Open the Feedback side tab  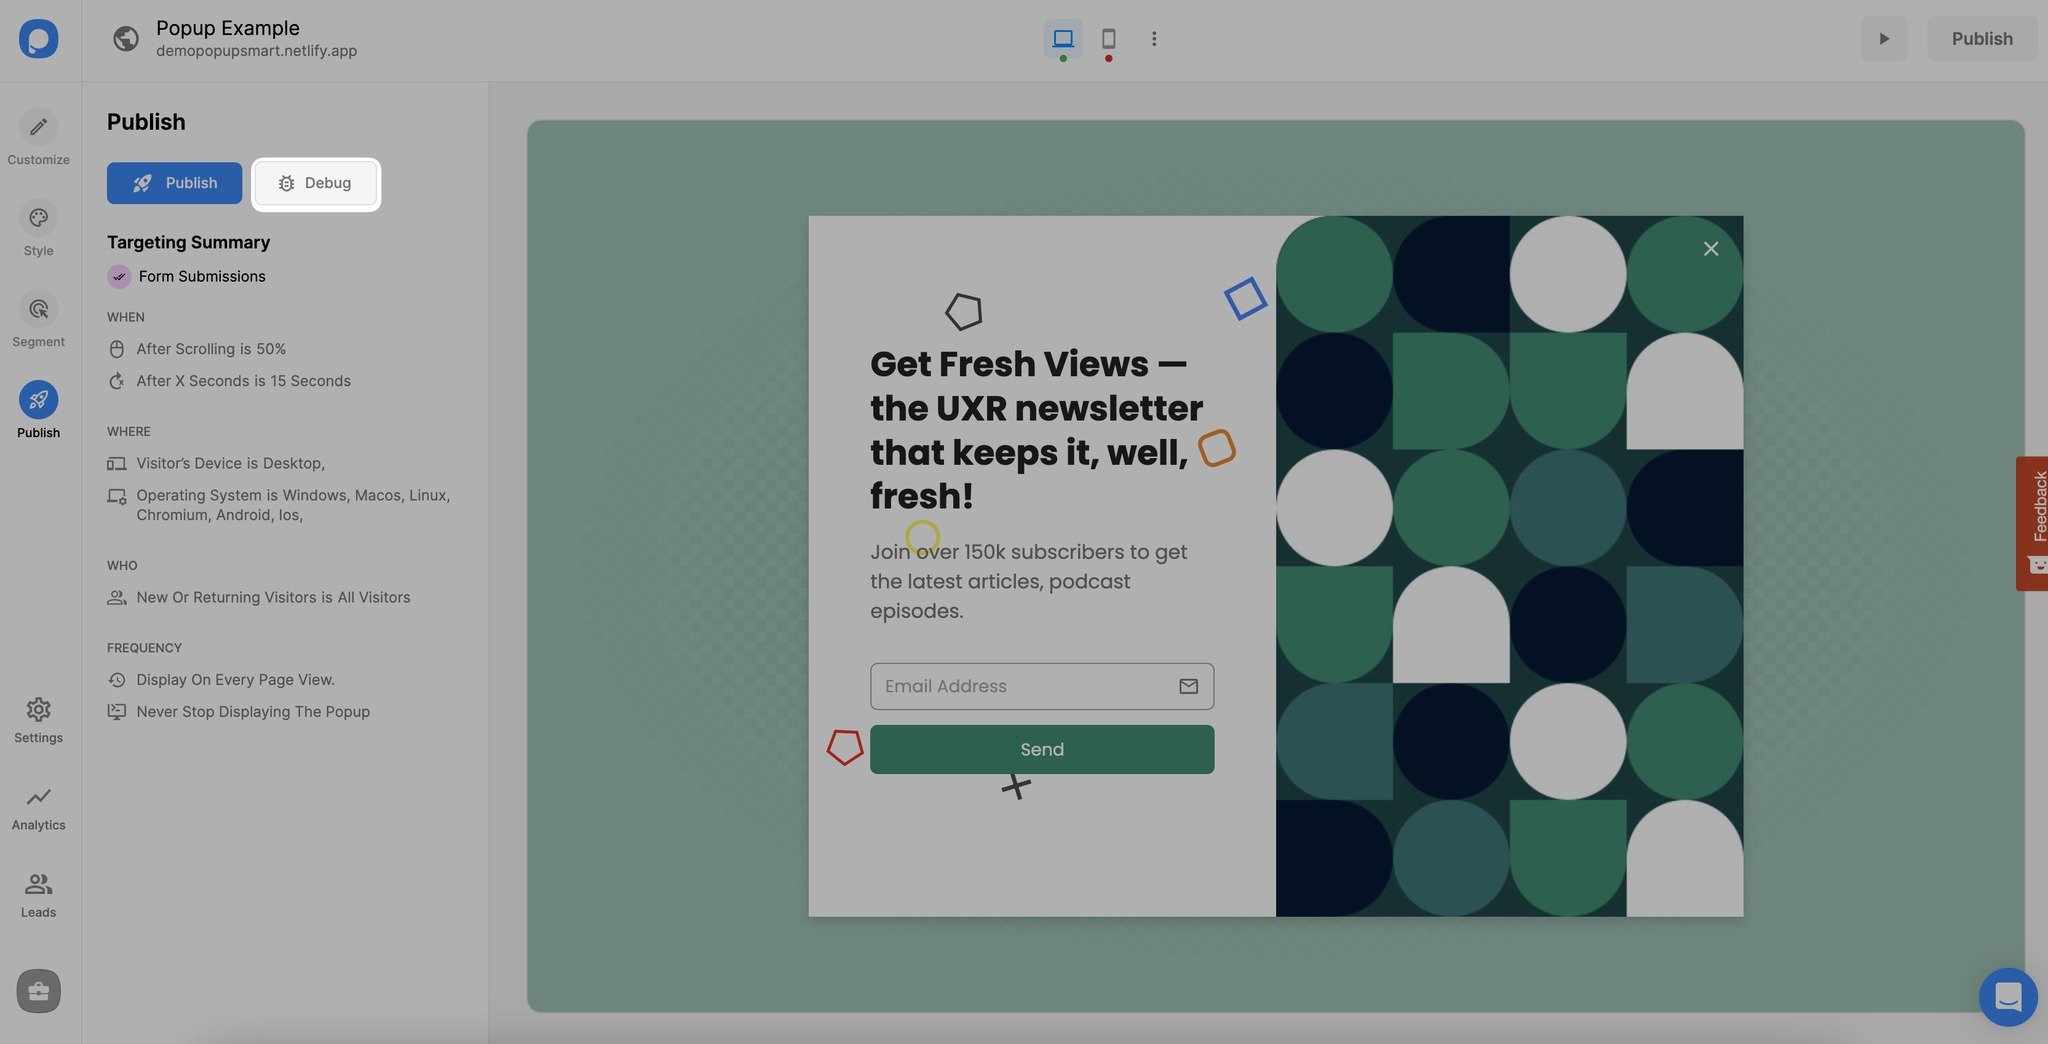(x=2032, y=523)
